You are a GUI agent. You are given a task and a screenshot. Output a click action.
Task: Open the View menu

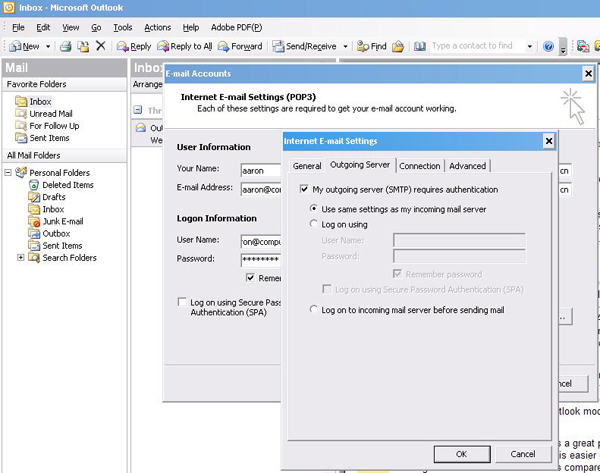(71, 28)
